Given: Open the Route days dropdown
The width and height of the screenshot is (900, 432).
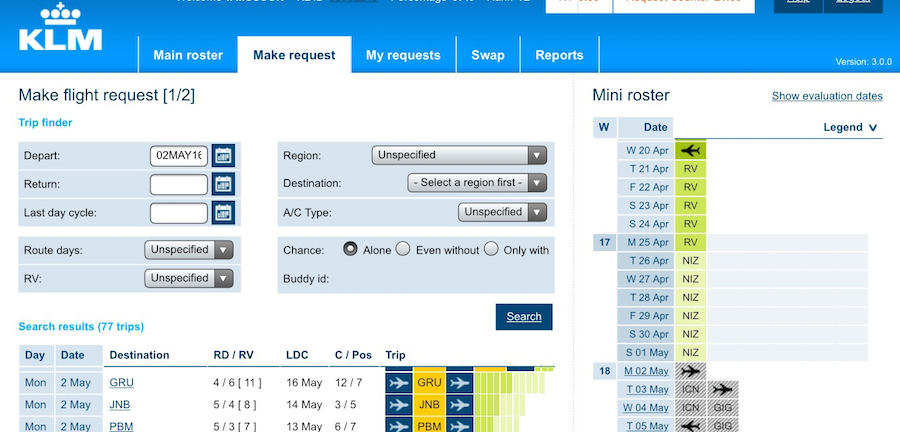Looking at the screenshot, I should click(x=189, y=250).
